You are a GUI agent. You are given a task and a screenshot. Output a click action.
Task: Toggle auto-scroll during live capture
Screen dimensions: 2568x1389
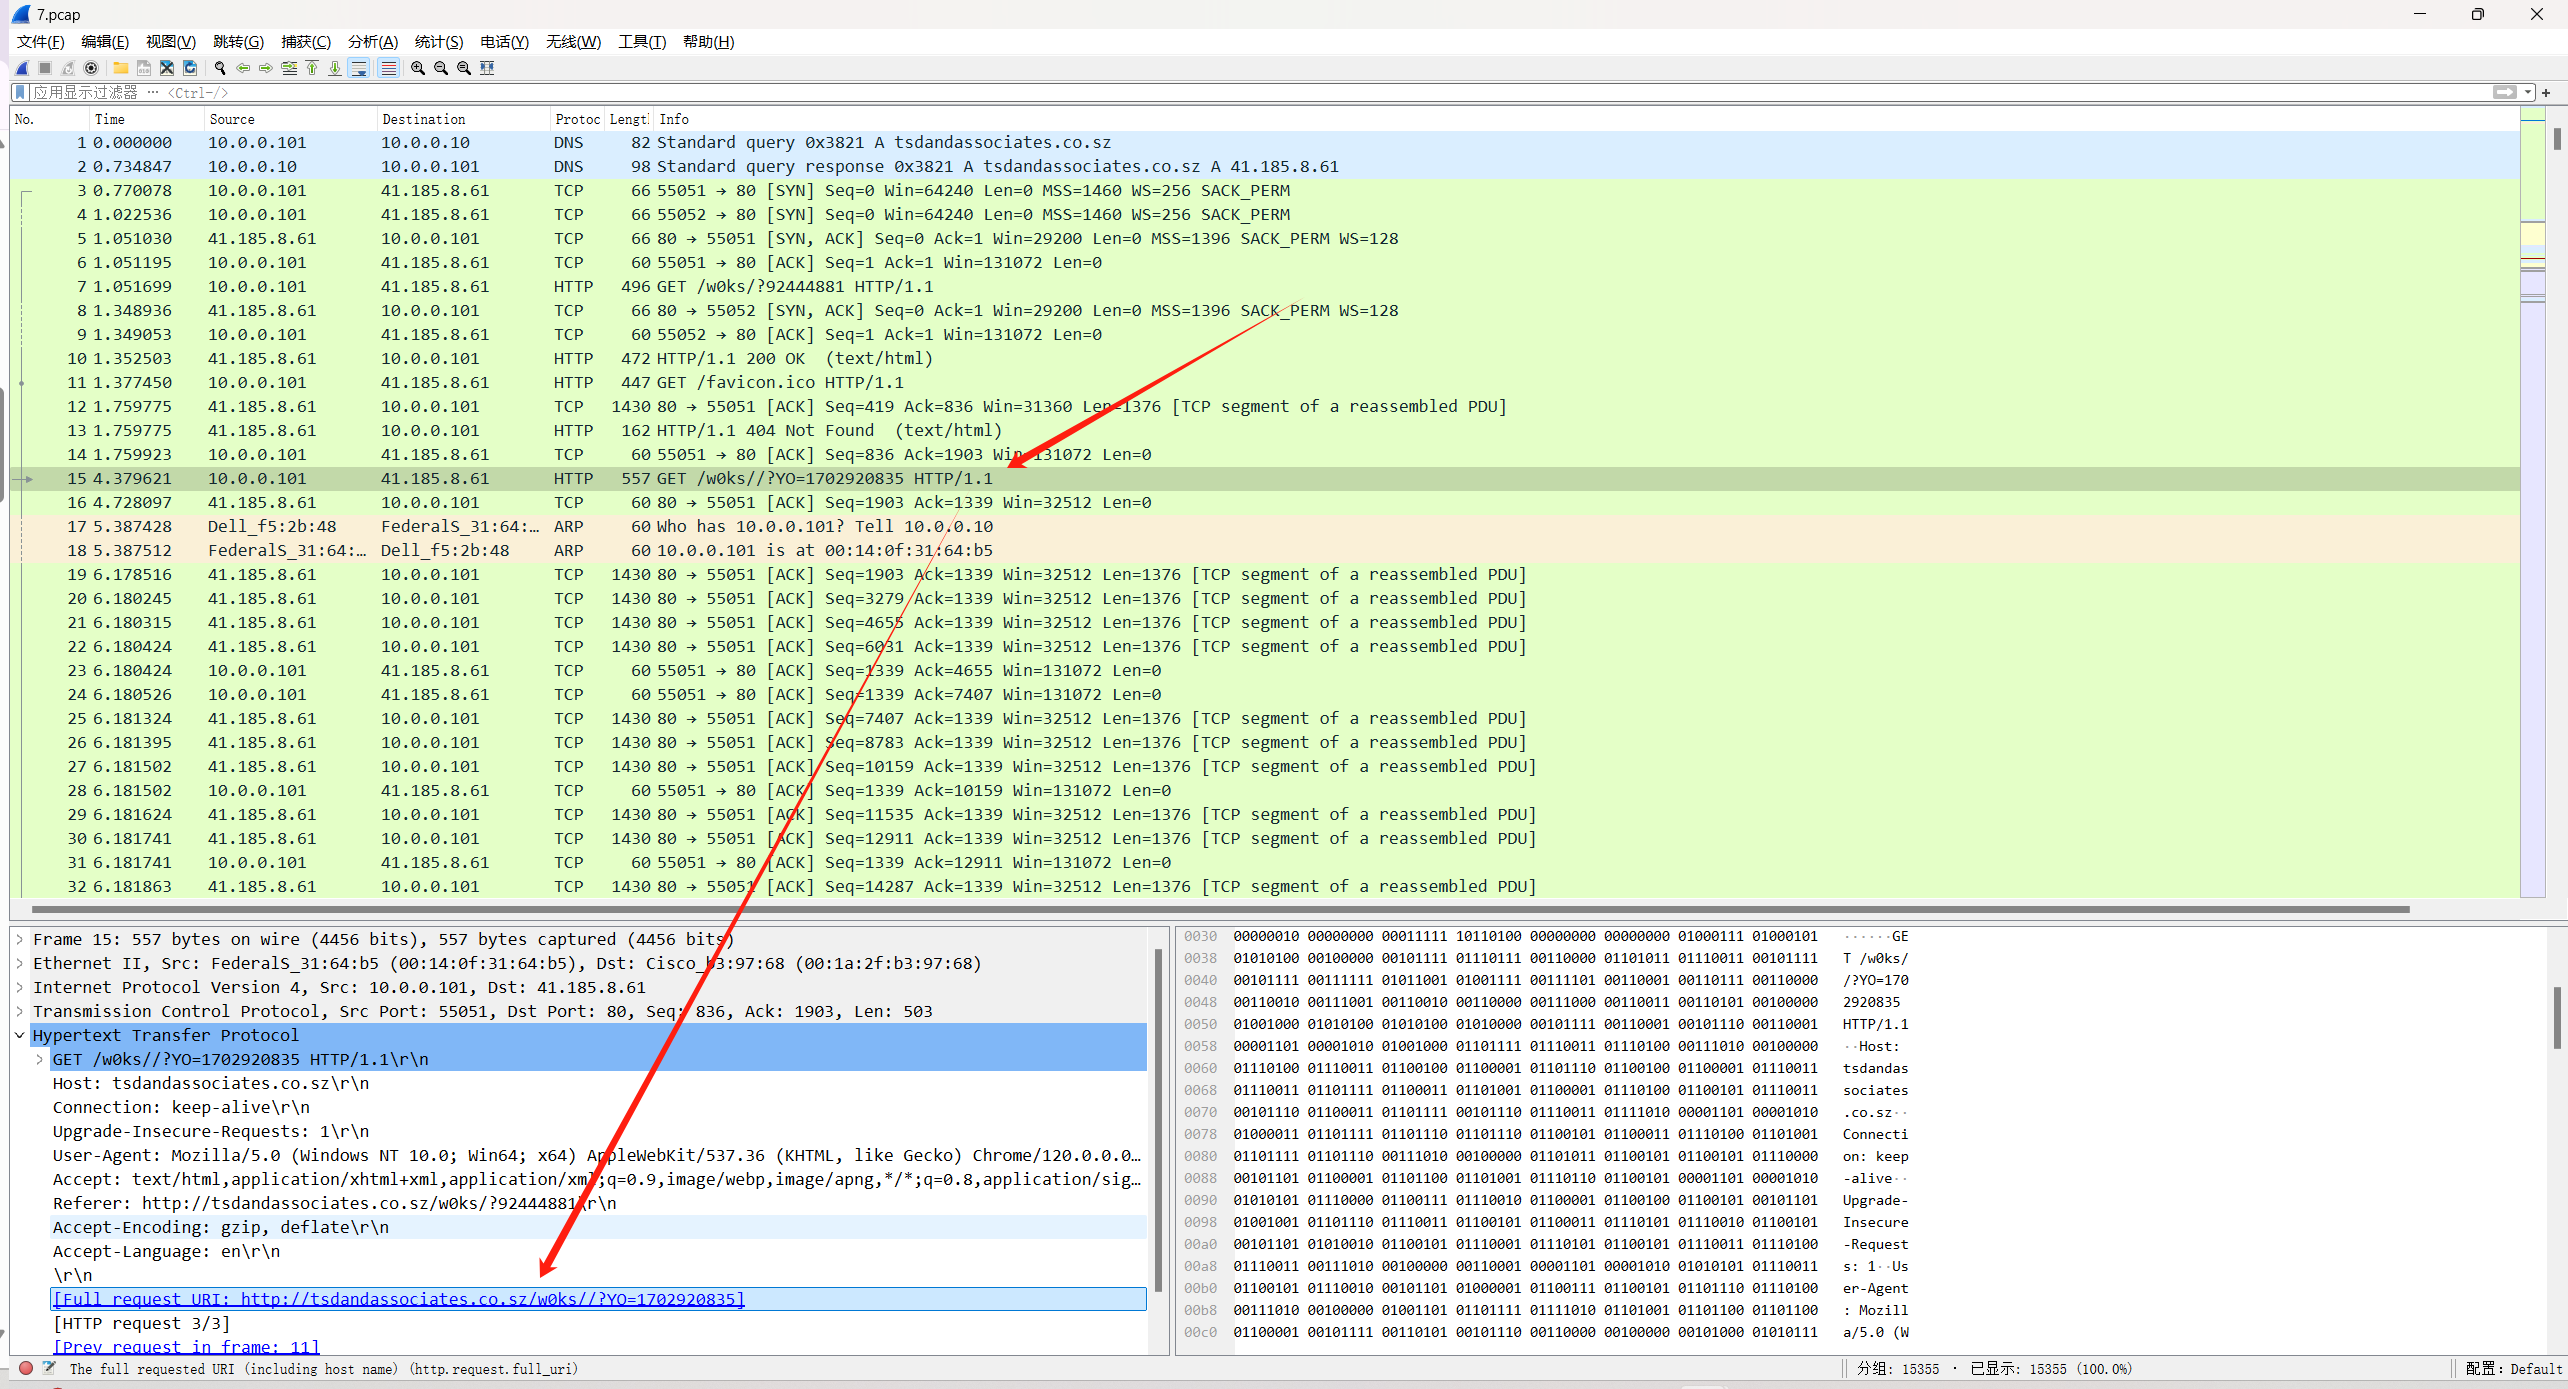pos(359,68)
